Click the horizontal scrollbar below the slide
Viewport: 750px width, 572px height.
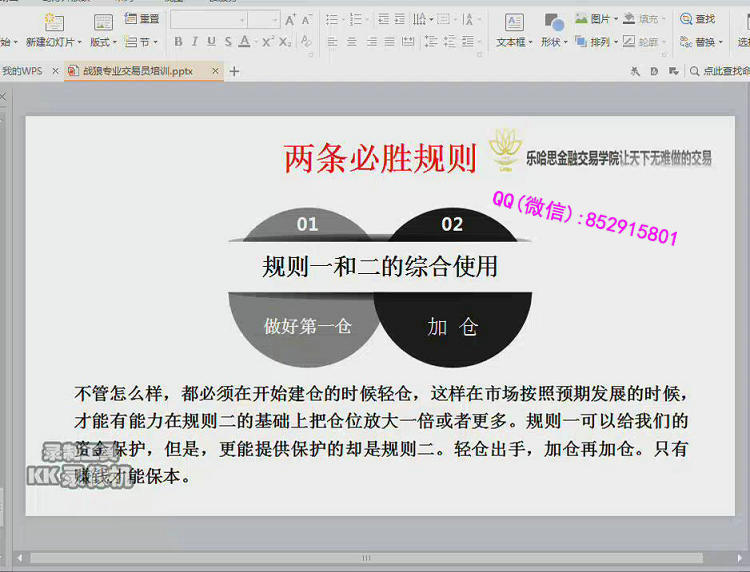(x=366, y=558)
